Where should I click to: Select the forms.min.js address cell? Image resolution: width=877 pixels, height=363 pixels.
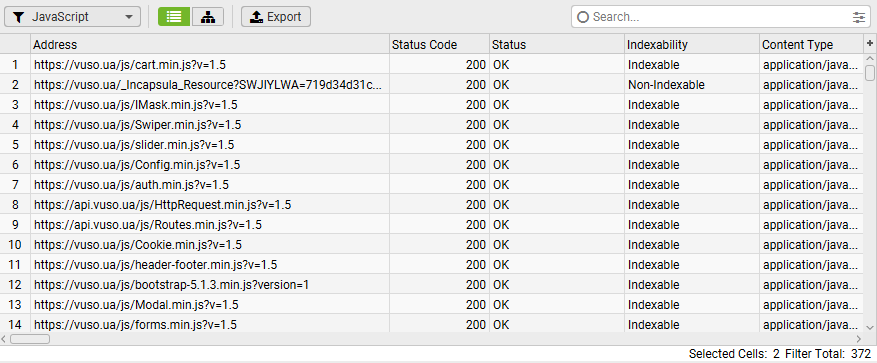(x=210, y=324)
